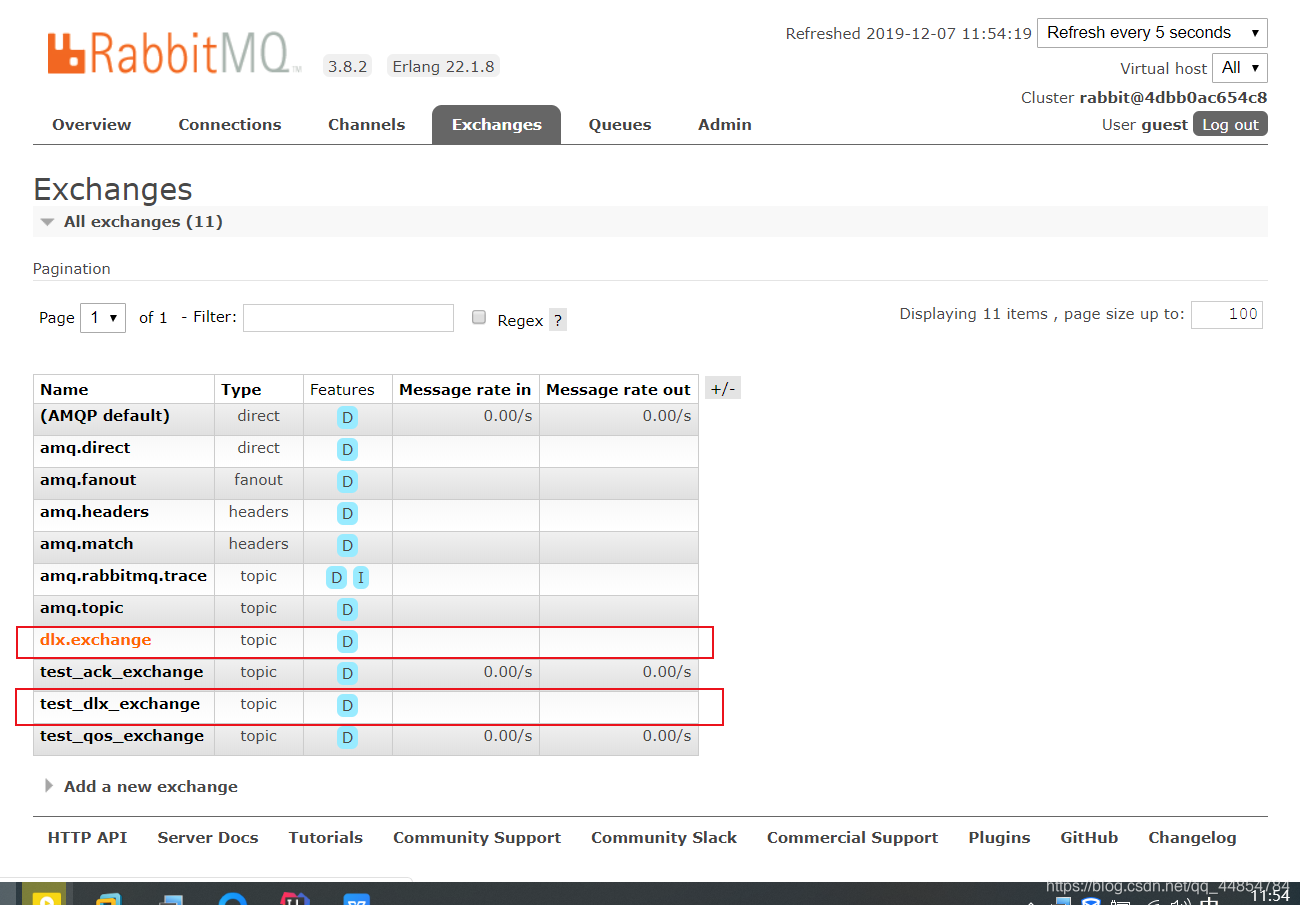Open the Admin tab
The image size is (1300, 905).
pyautogui.click(x=725, y=125)
